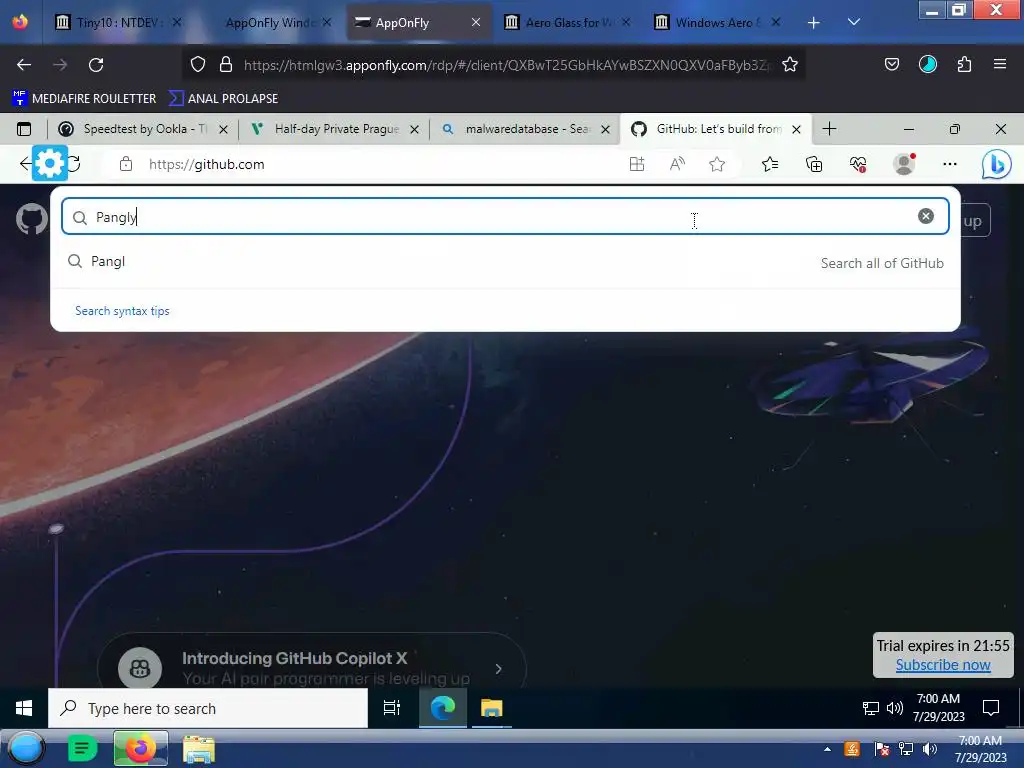1024x768 pixels.
Task: Select the Pangl search suggestion
Action: pos(505,262)
